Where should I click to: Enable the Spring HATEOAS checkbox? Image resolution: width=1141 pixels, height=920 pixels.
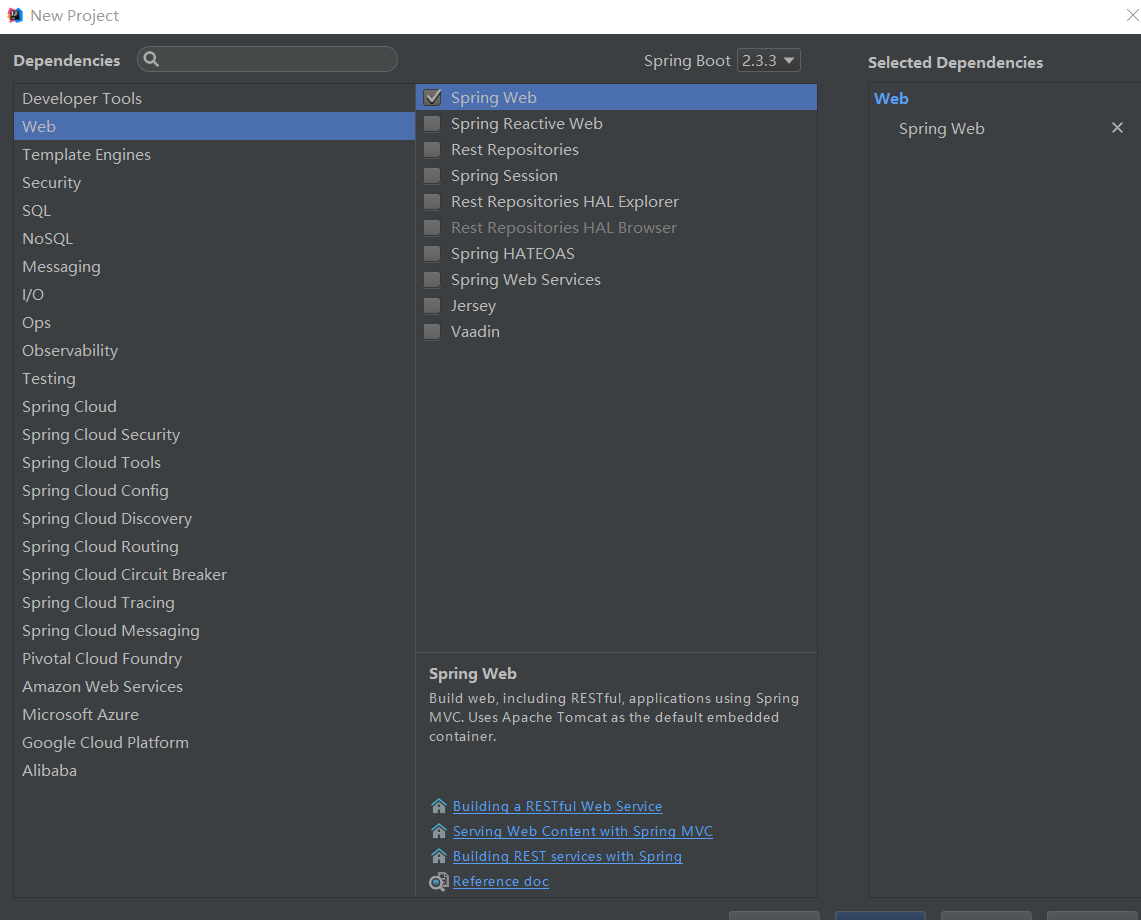click(432, 254)
